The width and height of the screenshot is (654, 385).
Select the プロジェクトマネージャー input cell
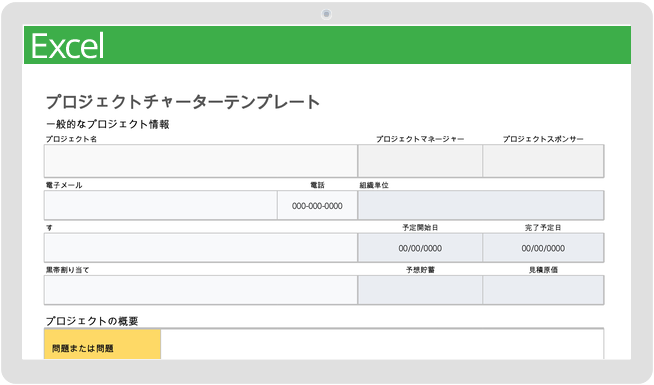(420, 161)
